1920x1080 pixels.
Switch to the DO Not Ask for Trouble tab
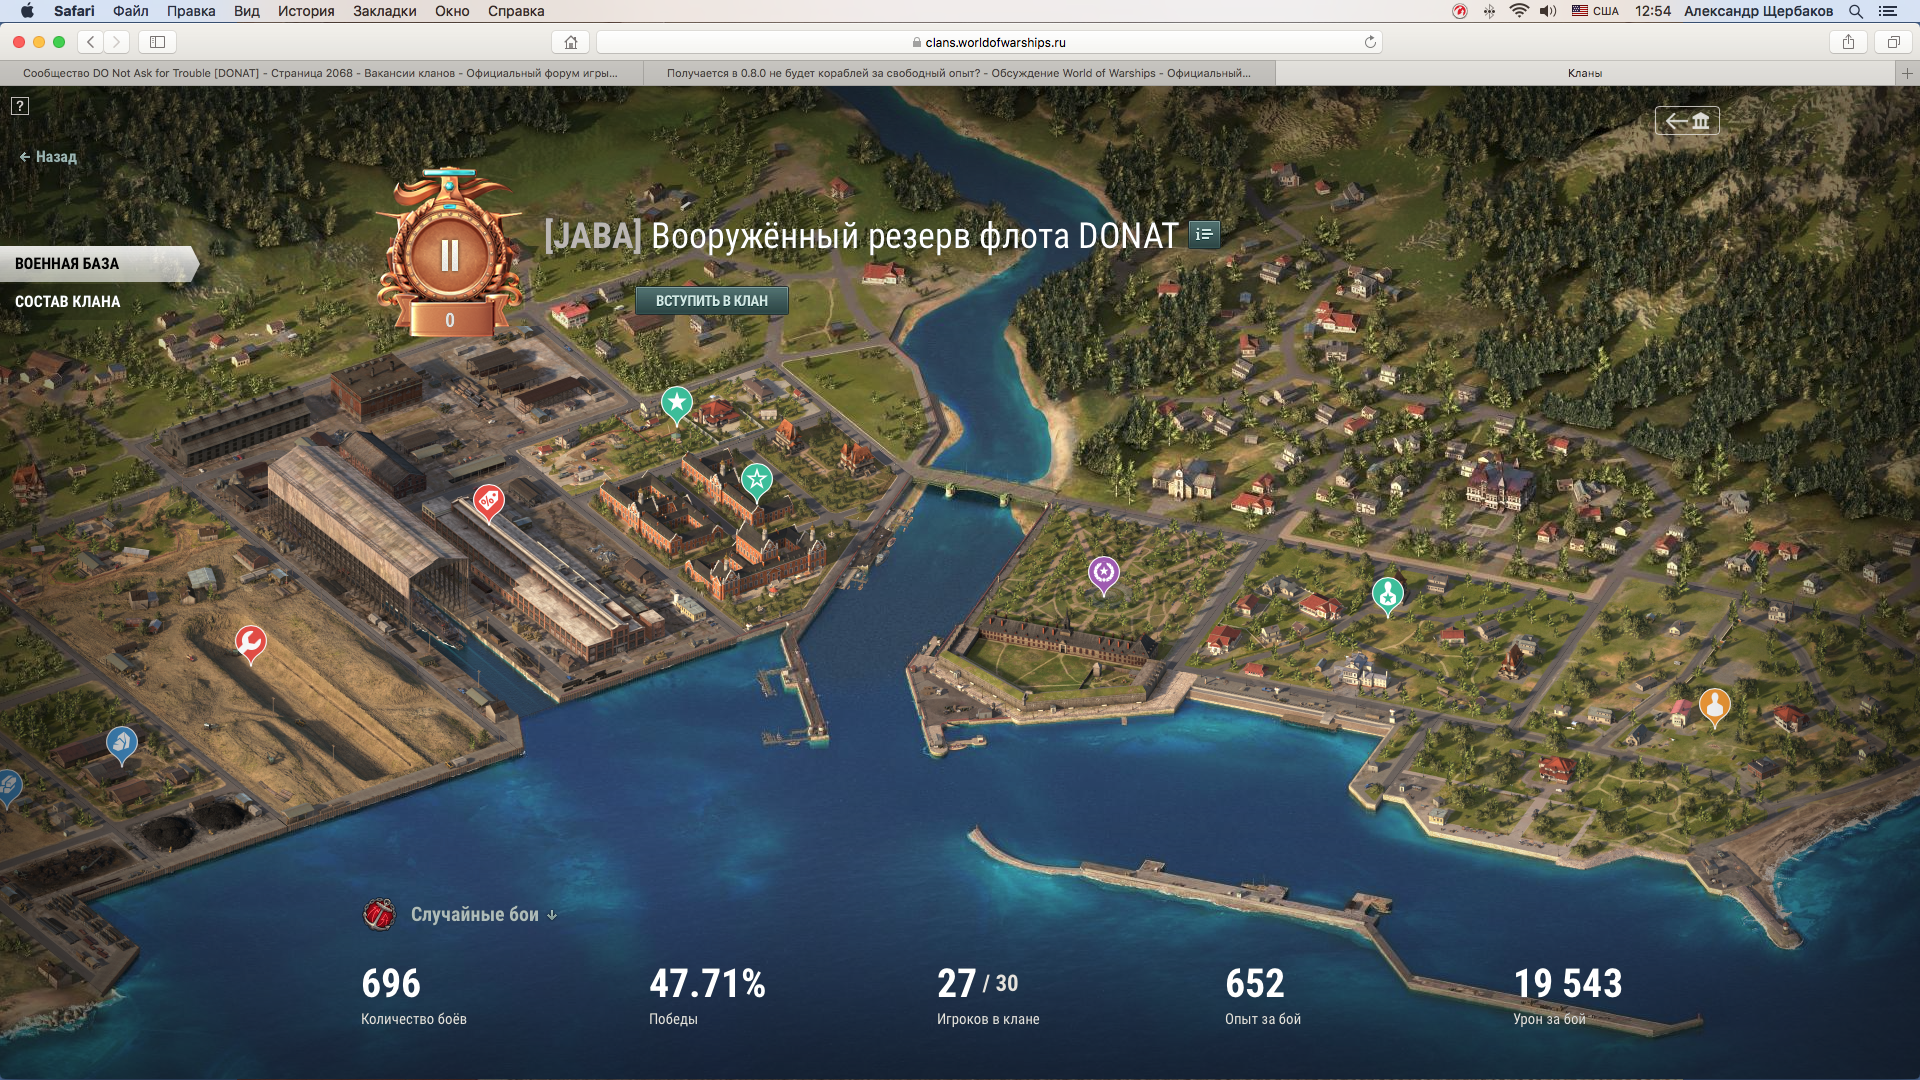tap(320, 73)
